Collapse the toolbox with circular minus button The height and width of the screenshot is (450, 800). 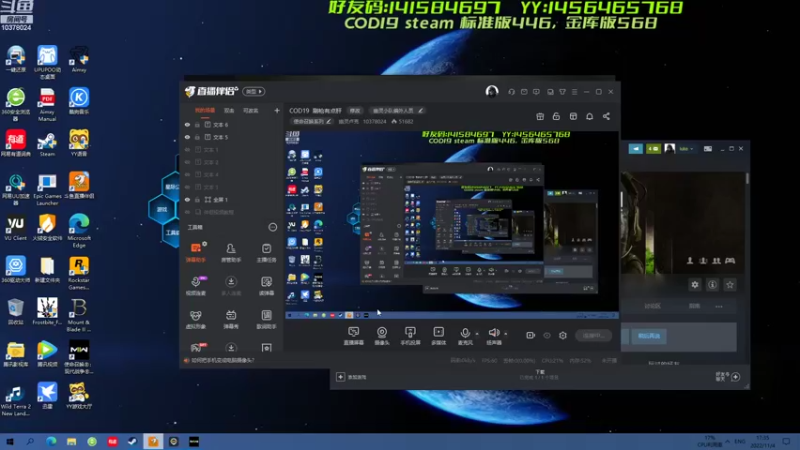(273, 227)
